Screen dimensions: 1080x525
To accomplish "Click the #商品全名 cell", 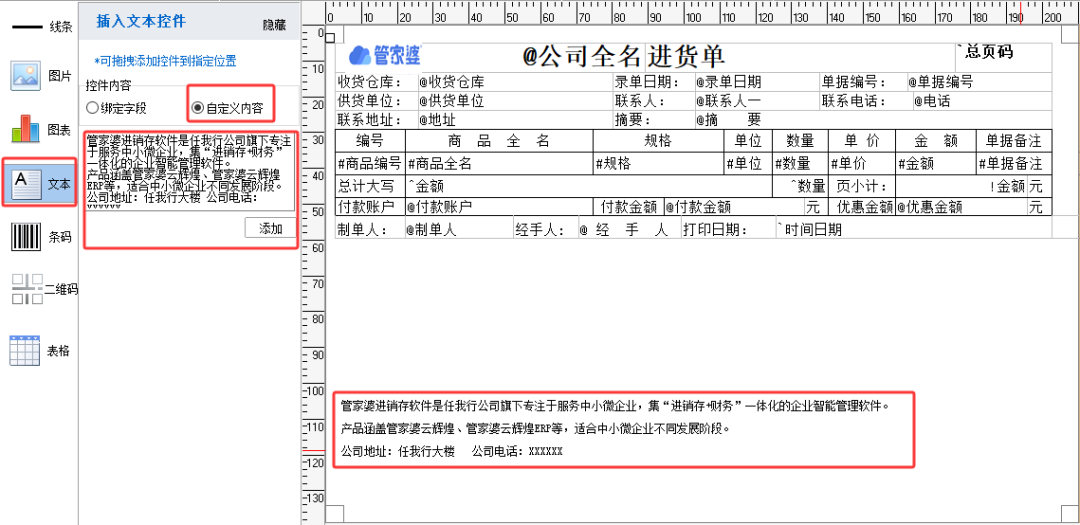I will tap(499, 163).
